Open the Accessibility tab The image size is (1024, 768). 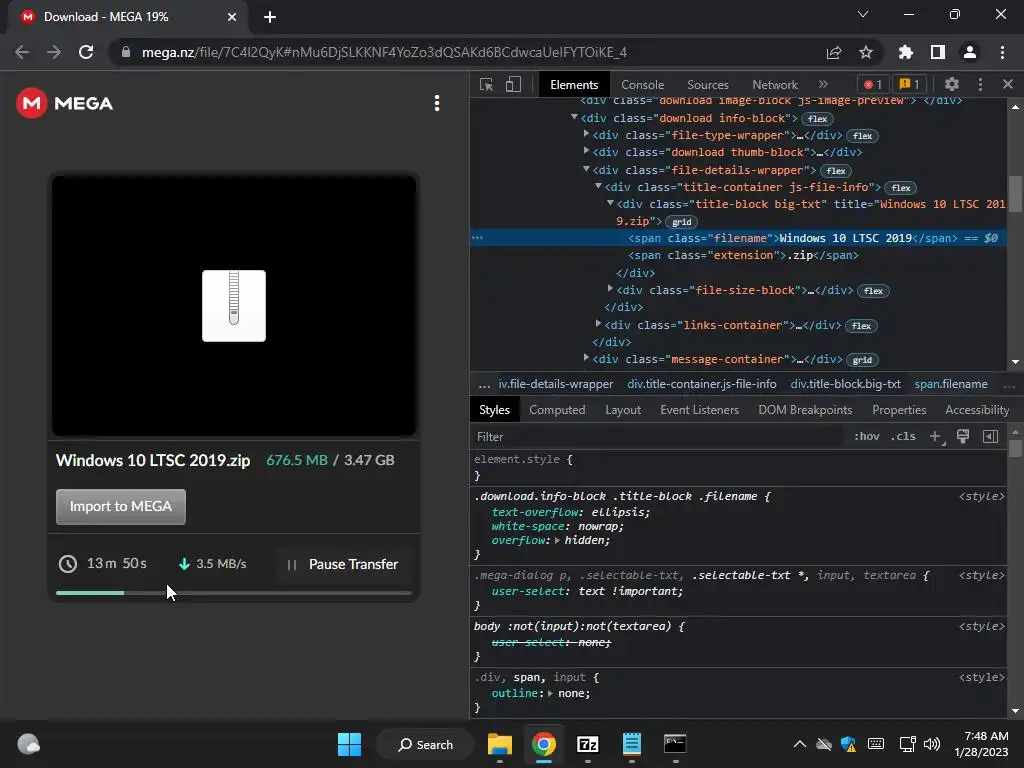tap(977, 410)
